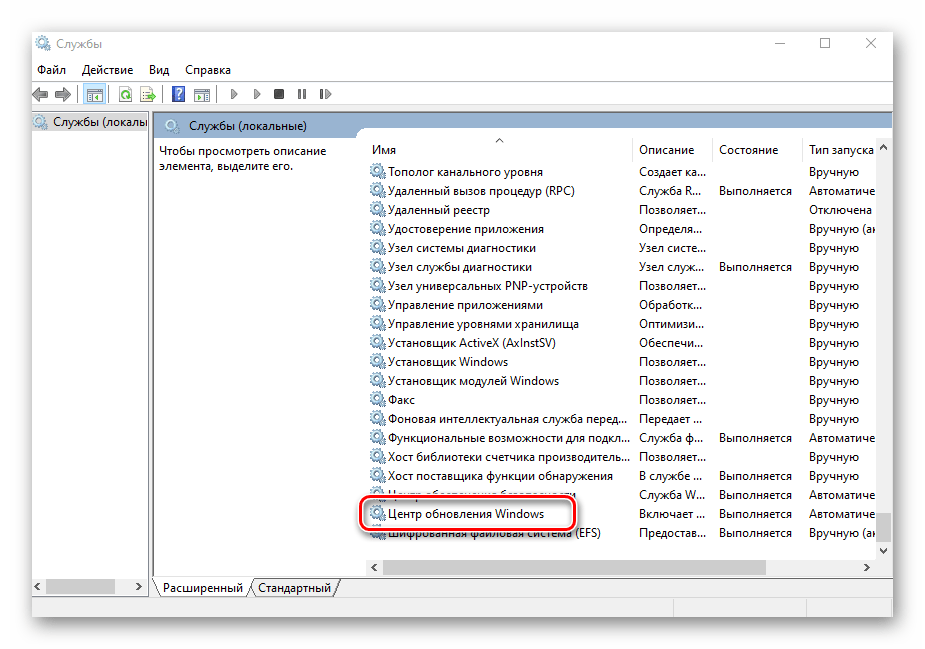Click the Forward arrow in the toolbar
The width and height of the screenshot is (925, 649).
(x=63, y=94)
